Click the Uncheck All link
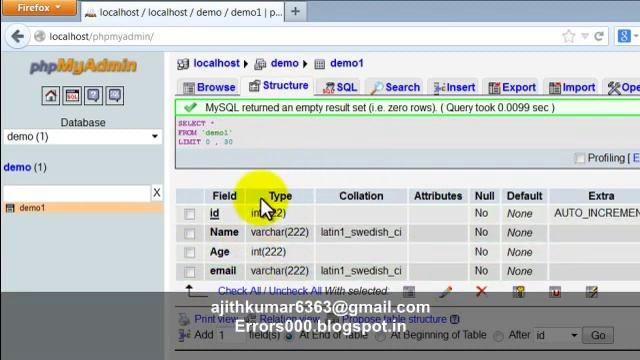This screenshot has height=360, width=640. click(295, 291)
